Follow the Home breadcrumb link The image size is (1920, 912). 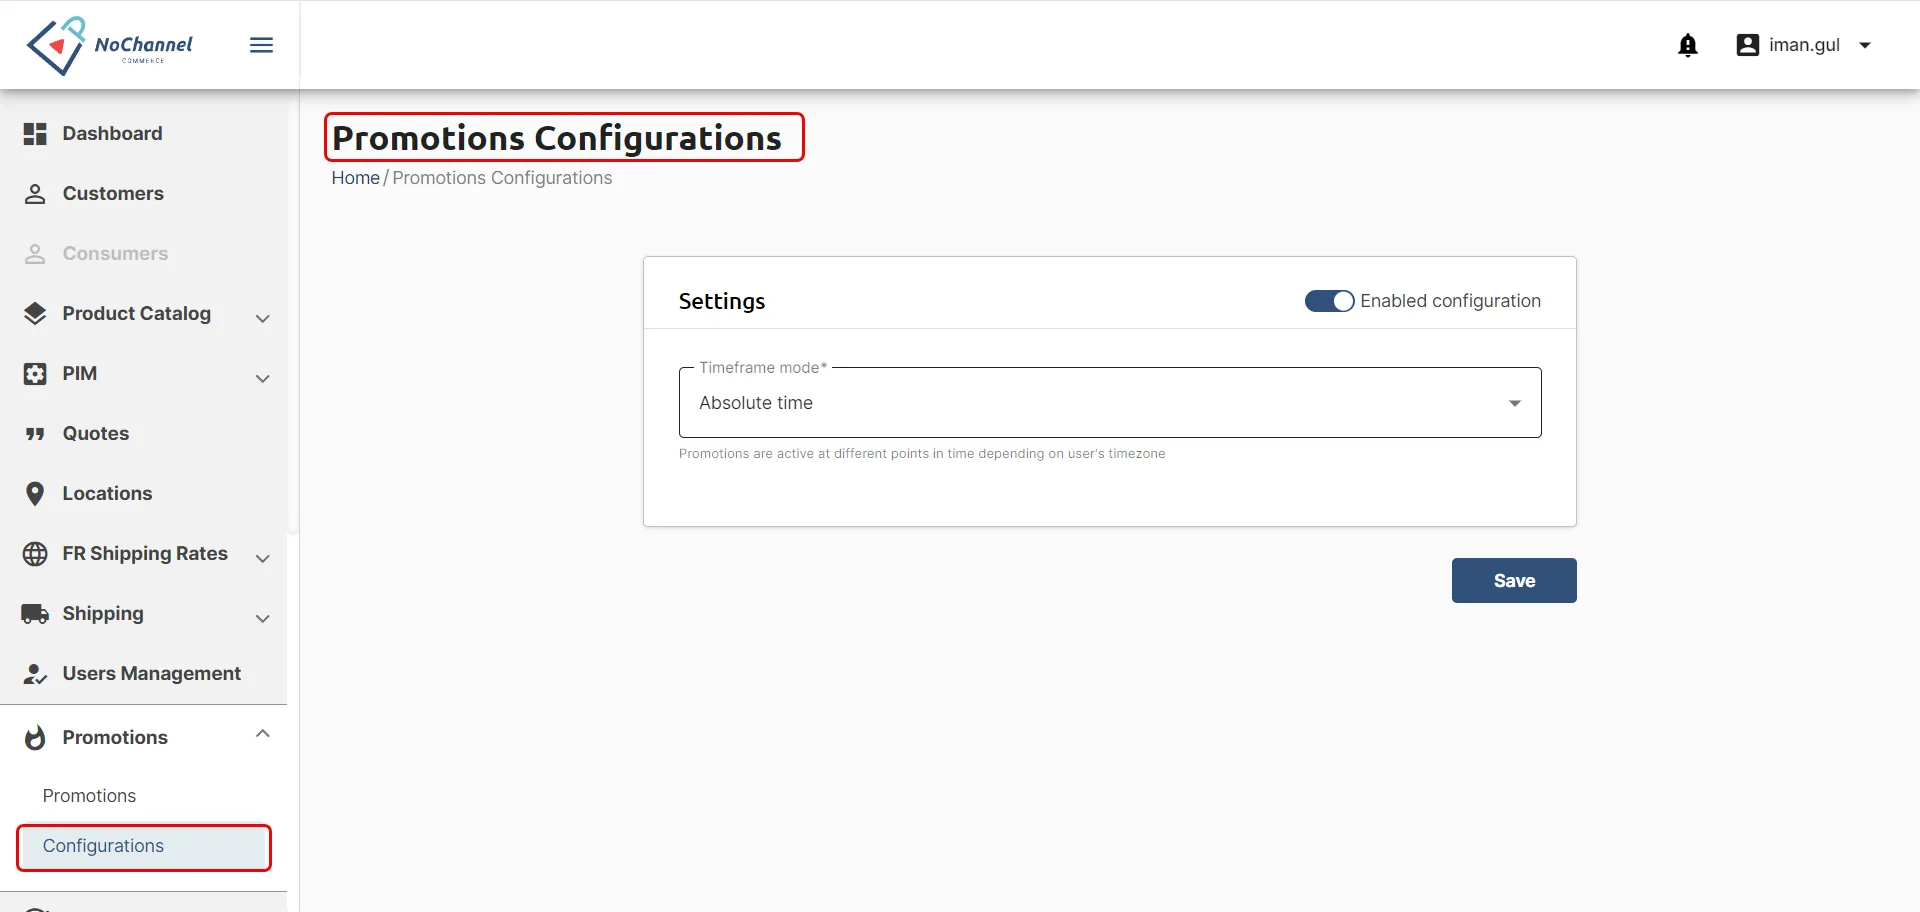tap(355, 178)
